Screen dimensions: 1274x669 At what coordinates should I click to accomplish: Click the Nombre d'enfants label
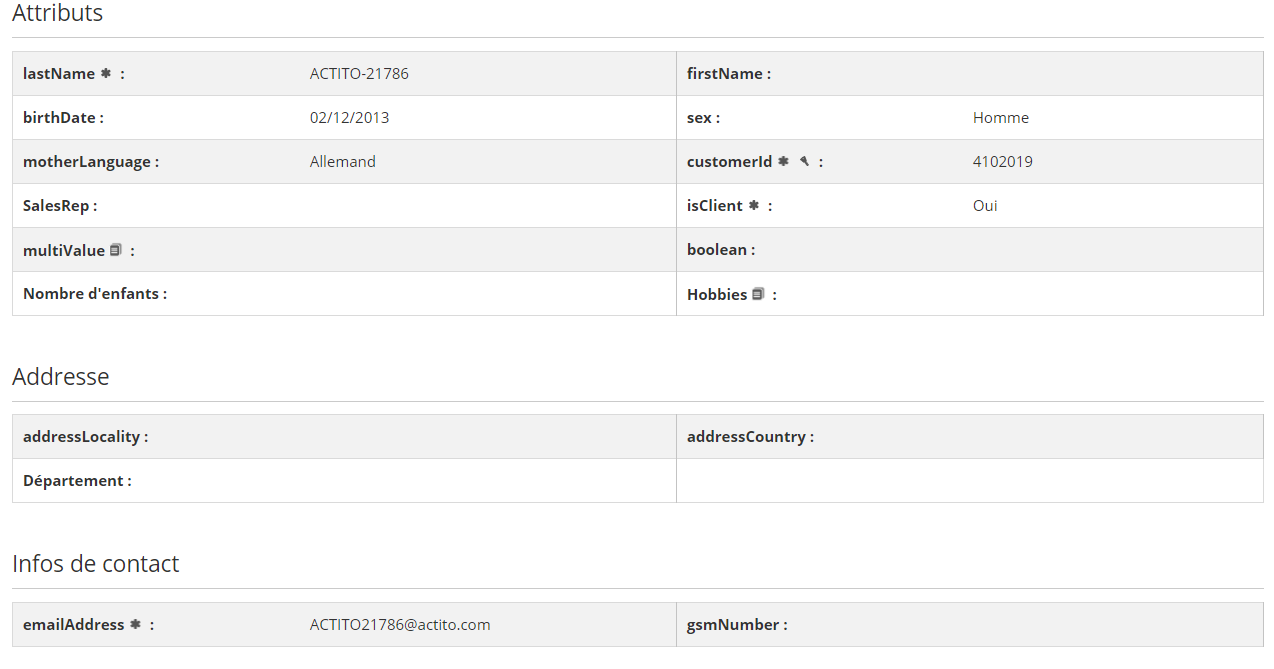click(94, 294)
